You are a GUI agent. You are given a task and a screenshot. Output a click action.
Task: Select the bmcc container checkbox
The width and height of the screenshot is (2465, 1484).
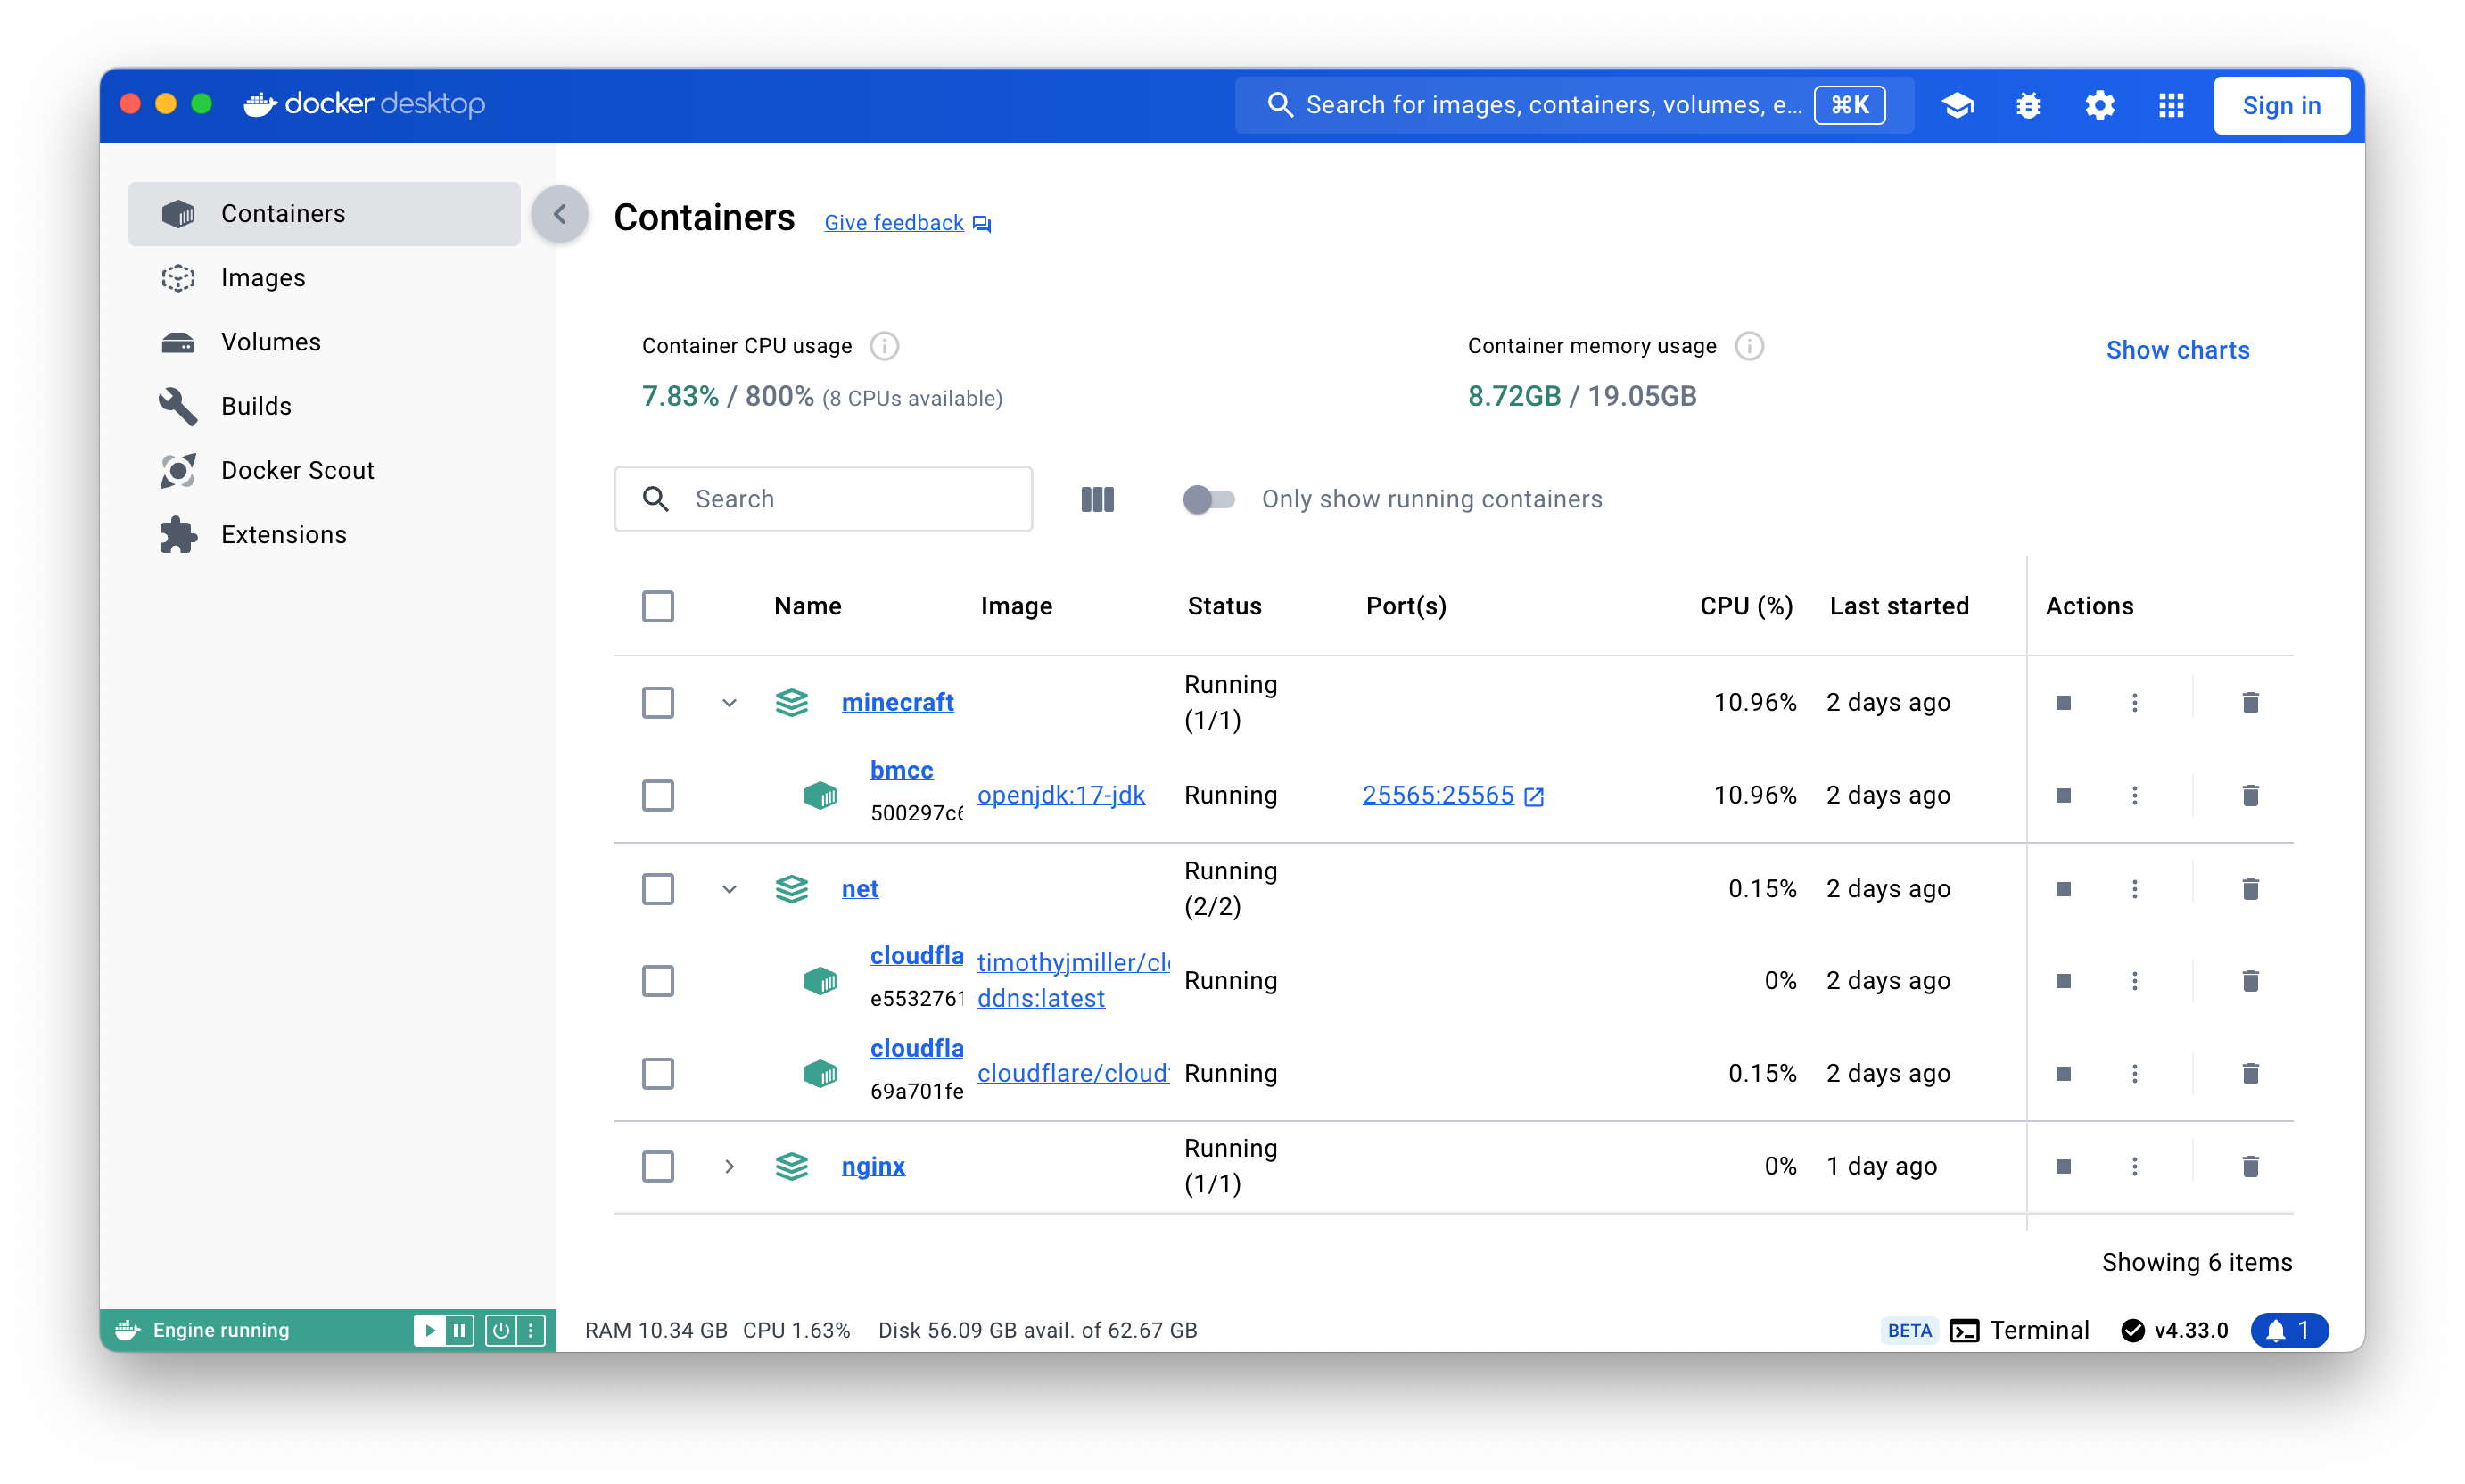[x=657, y=795]
